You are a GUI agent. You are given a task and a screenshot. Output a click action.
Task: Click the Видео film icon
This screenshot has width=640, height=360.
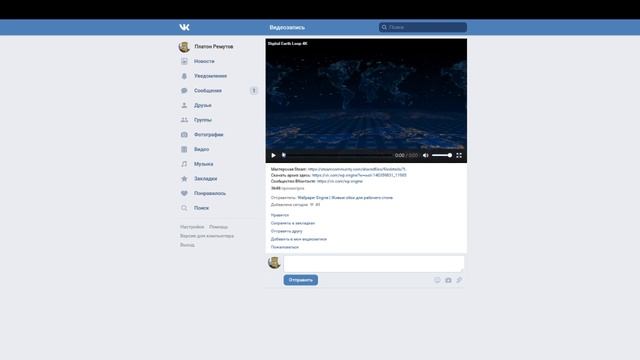[184, 149]
